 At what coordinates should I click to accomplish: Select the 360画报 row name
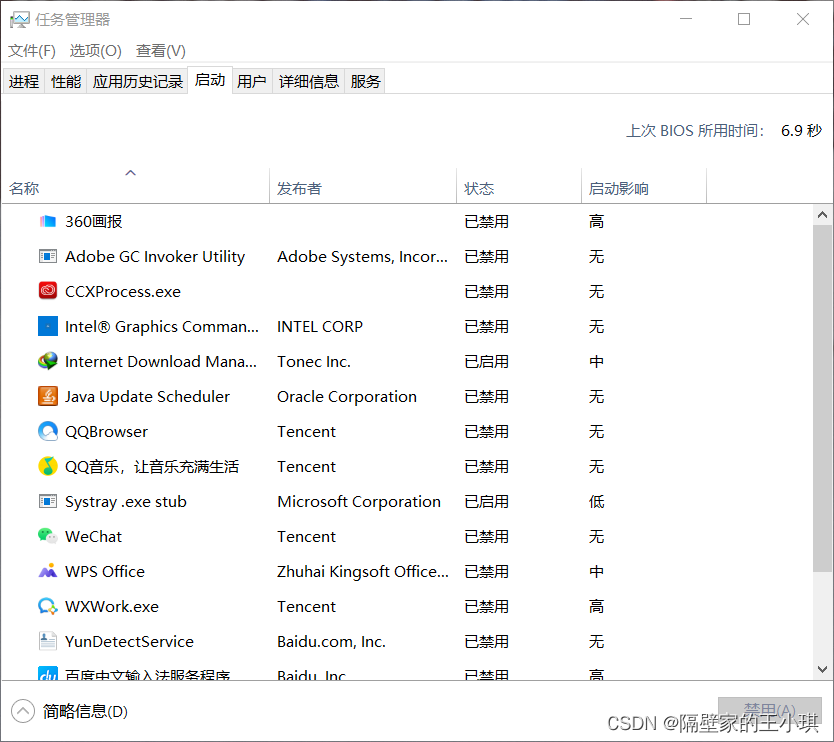click(x=94, y=221)
